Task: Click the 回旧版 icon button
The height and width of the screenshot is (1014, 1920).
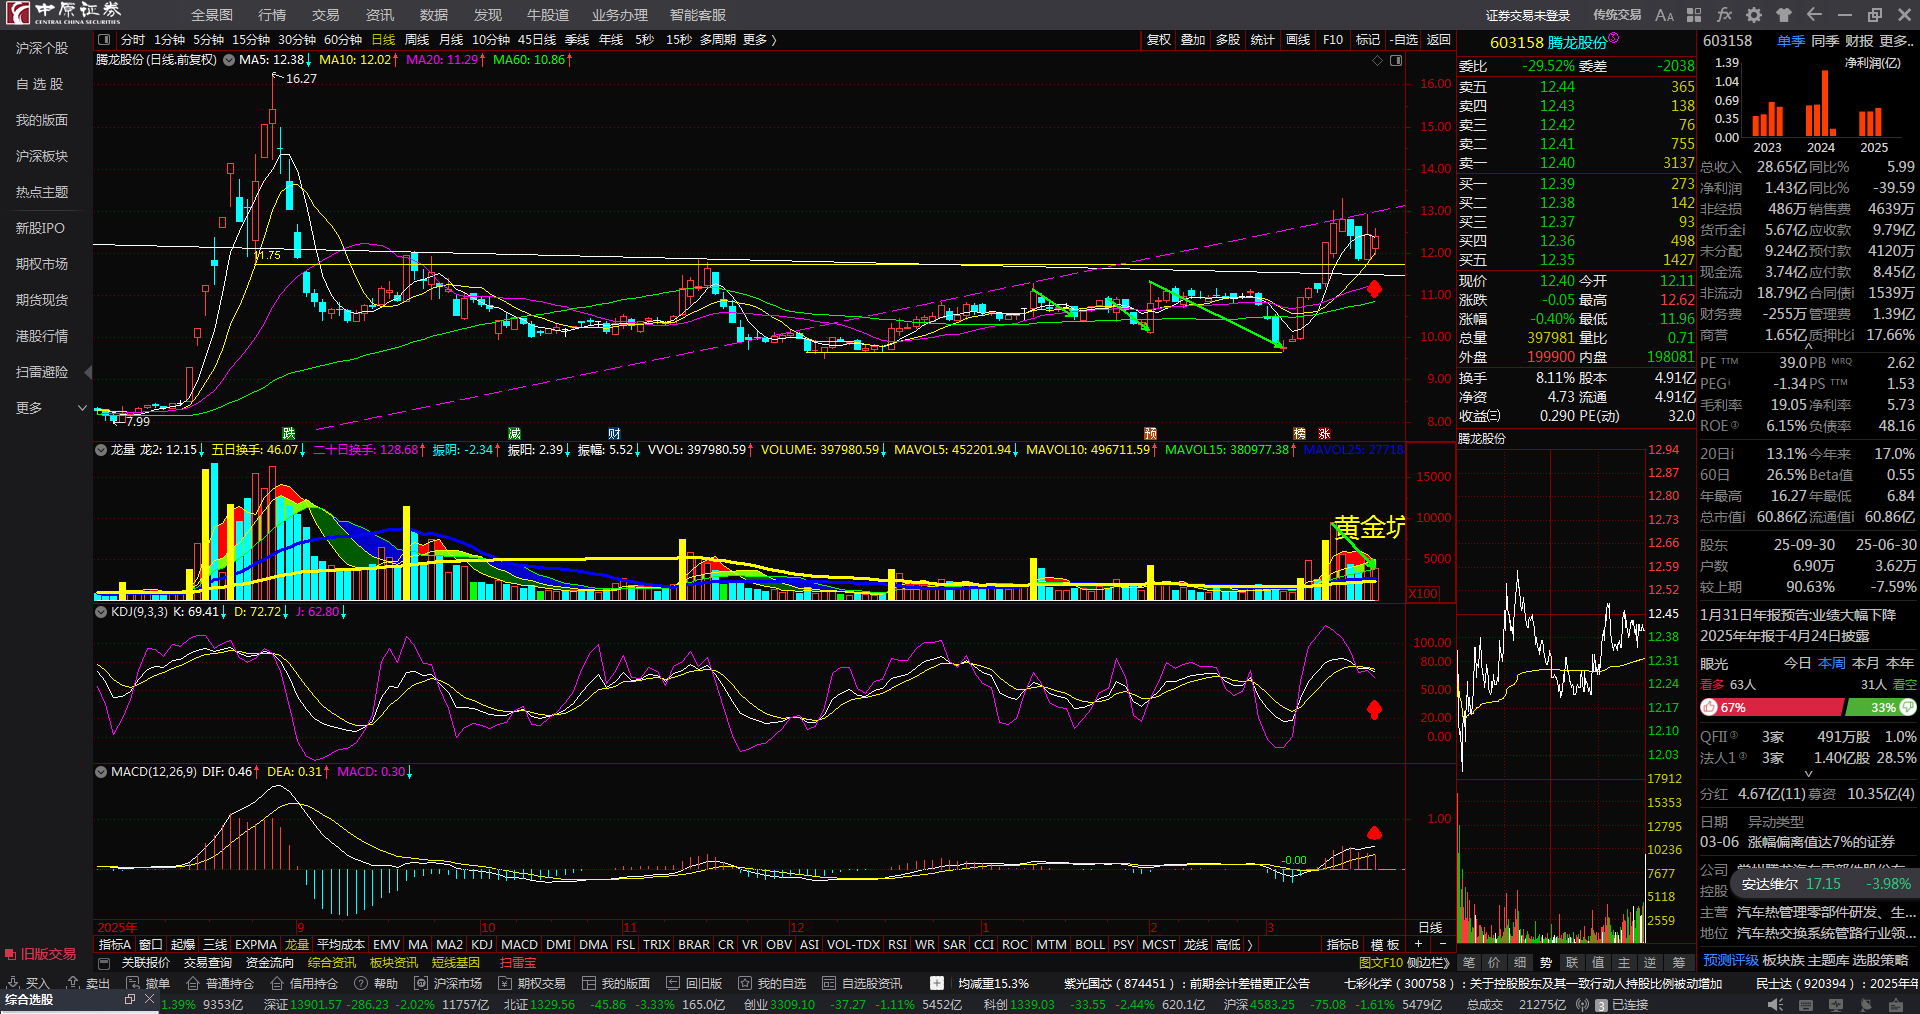Action: tap(694, 983)
